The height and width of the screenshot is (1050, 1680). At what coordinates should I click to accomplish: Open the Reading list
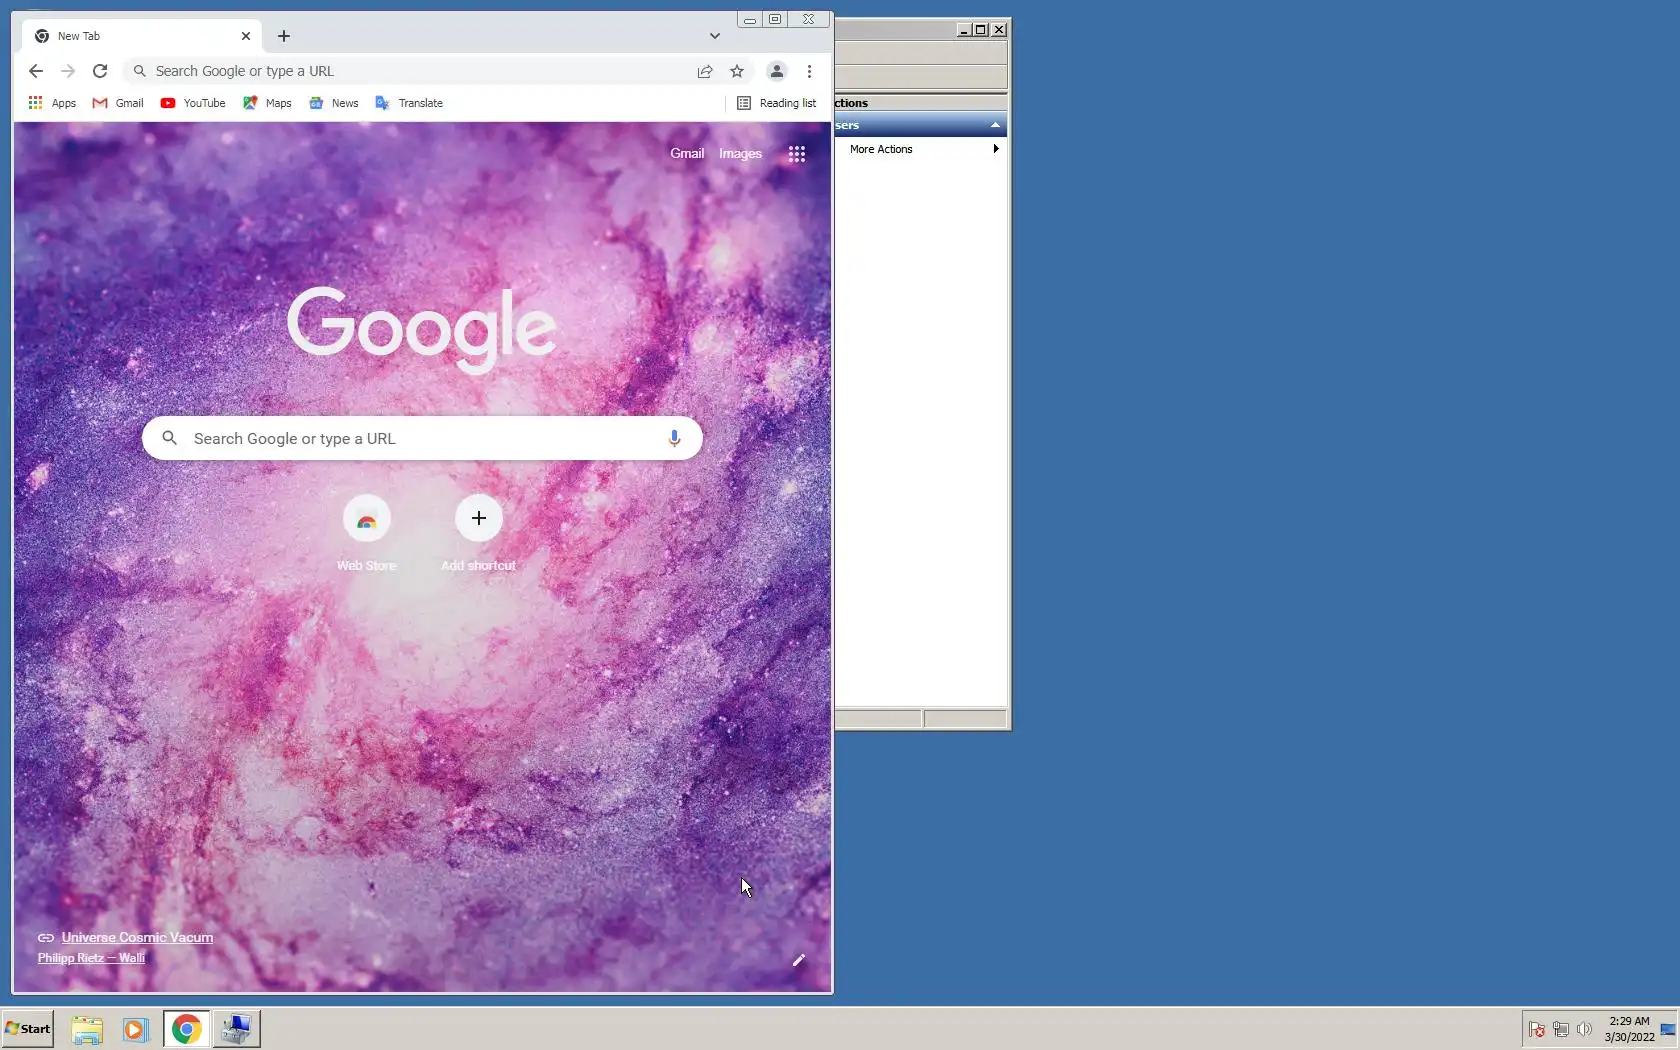pyautogui.click(x=777, y=103)
